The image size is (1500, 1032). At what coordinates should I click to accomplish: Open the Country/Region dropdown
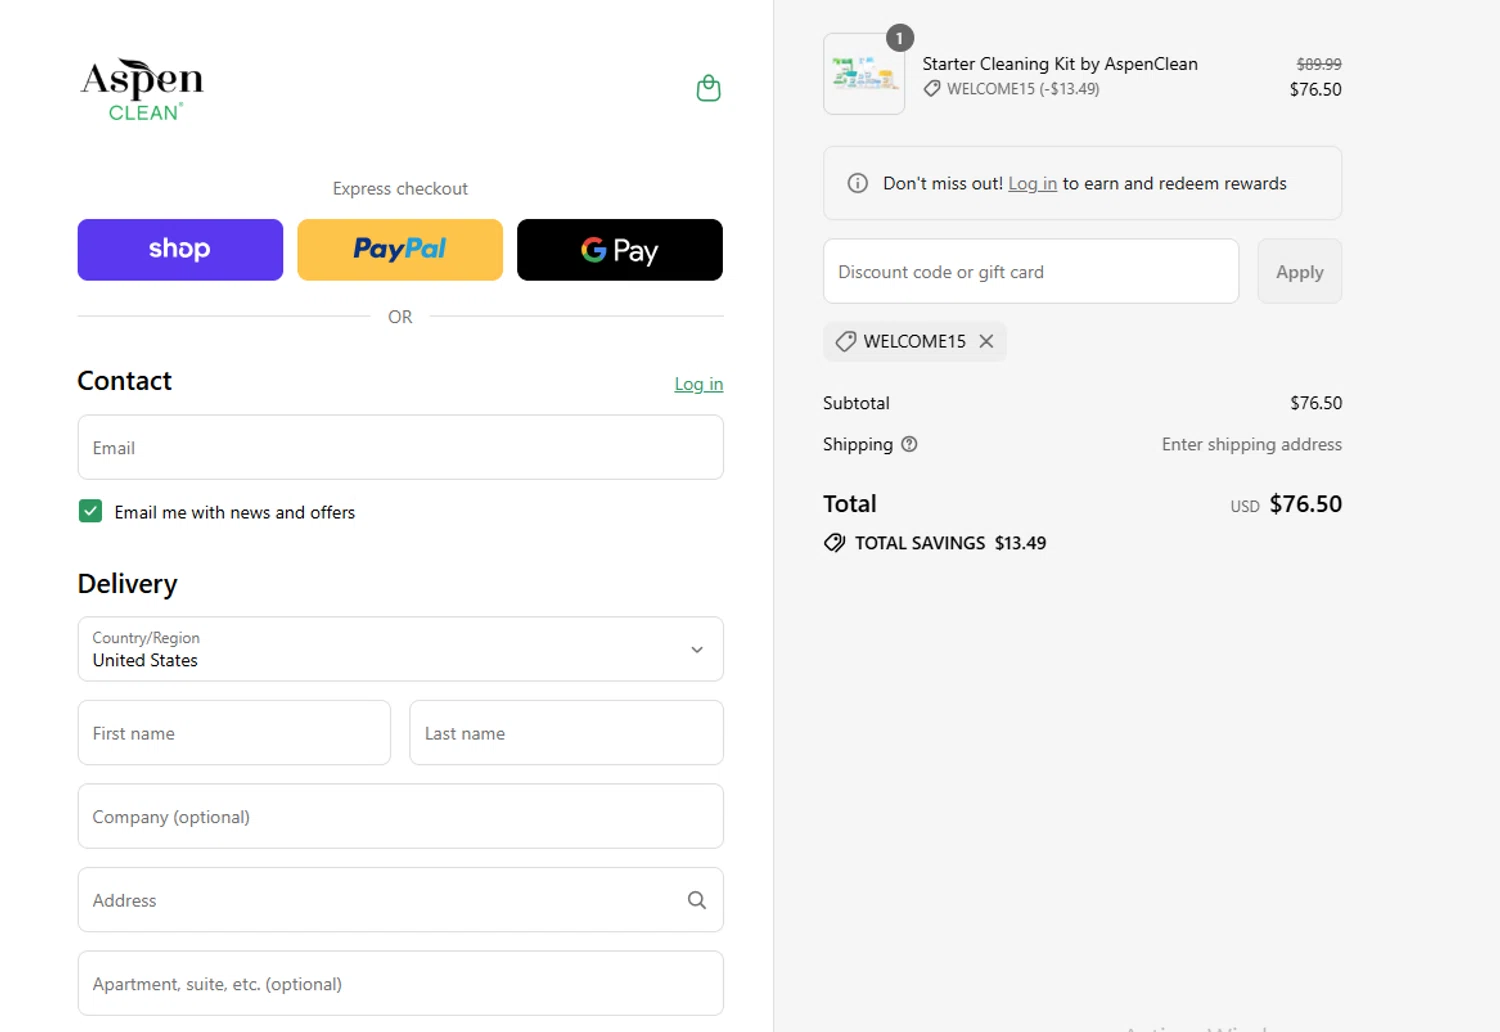point(400,649)
